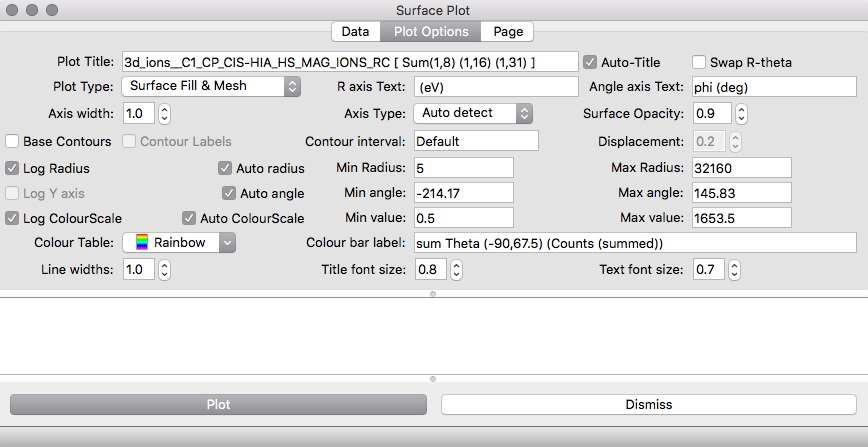This screenshot has height=447, width=868.
Task: Open the Page tab
Action: coord(507,32)
